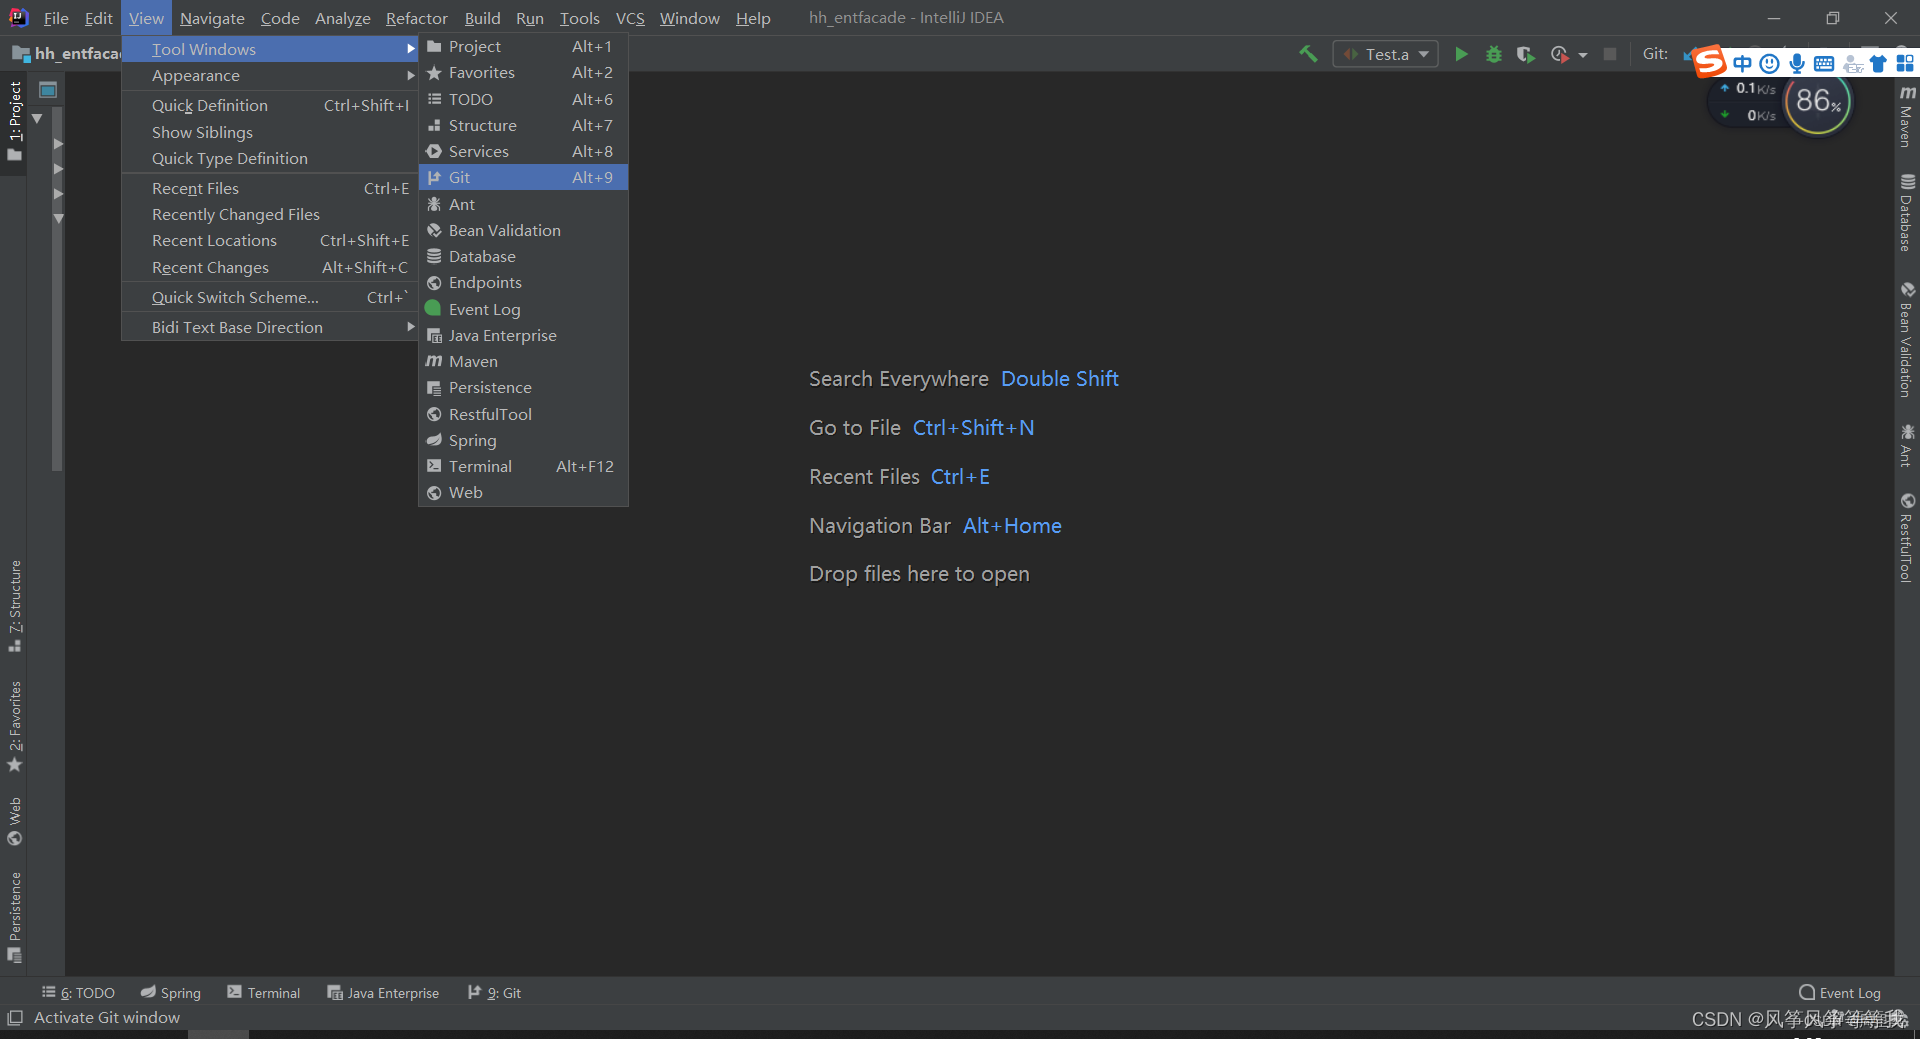Open the Test.a run configuration dropdown
1920x1039 pixels.
click(x=1386, y=54)
